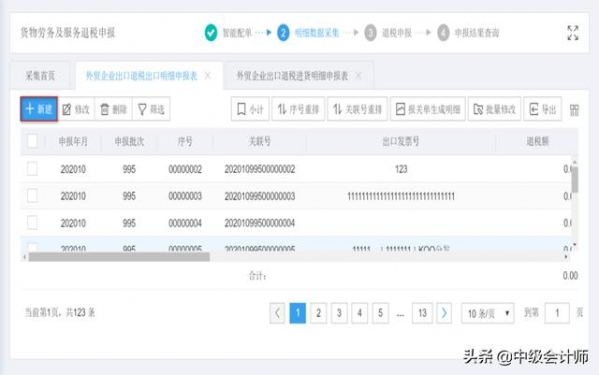Image resolution: width=599 pixels, height=375 pixels.
Task: Open the 筛选 (Filter) funnel button
Action: click(x=151, y=110)
